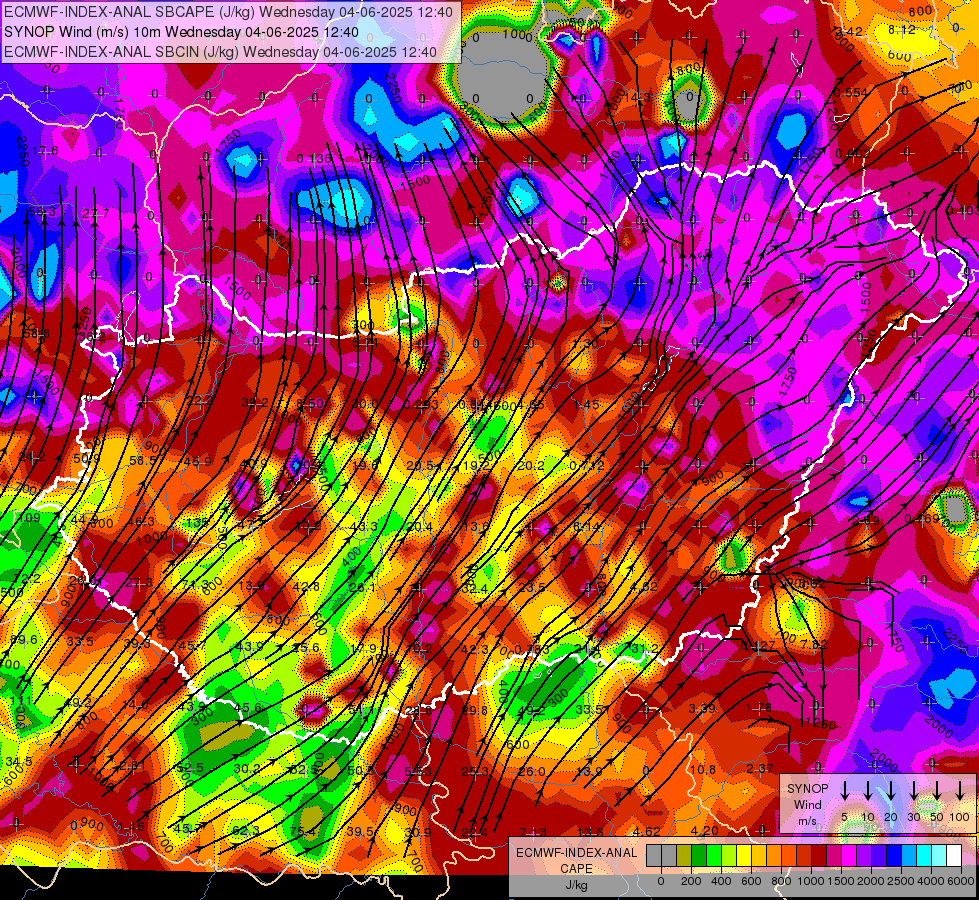Pick the white CAPE legend swatch
This screenshot has height=900, width=979.
point(955,856)
